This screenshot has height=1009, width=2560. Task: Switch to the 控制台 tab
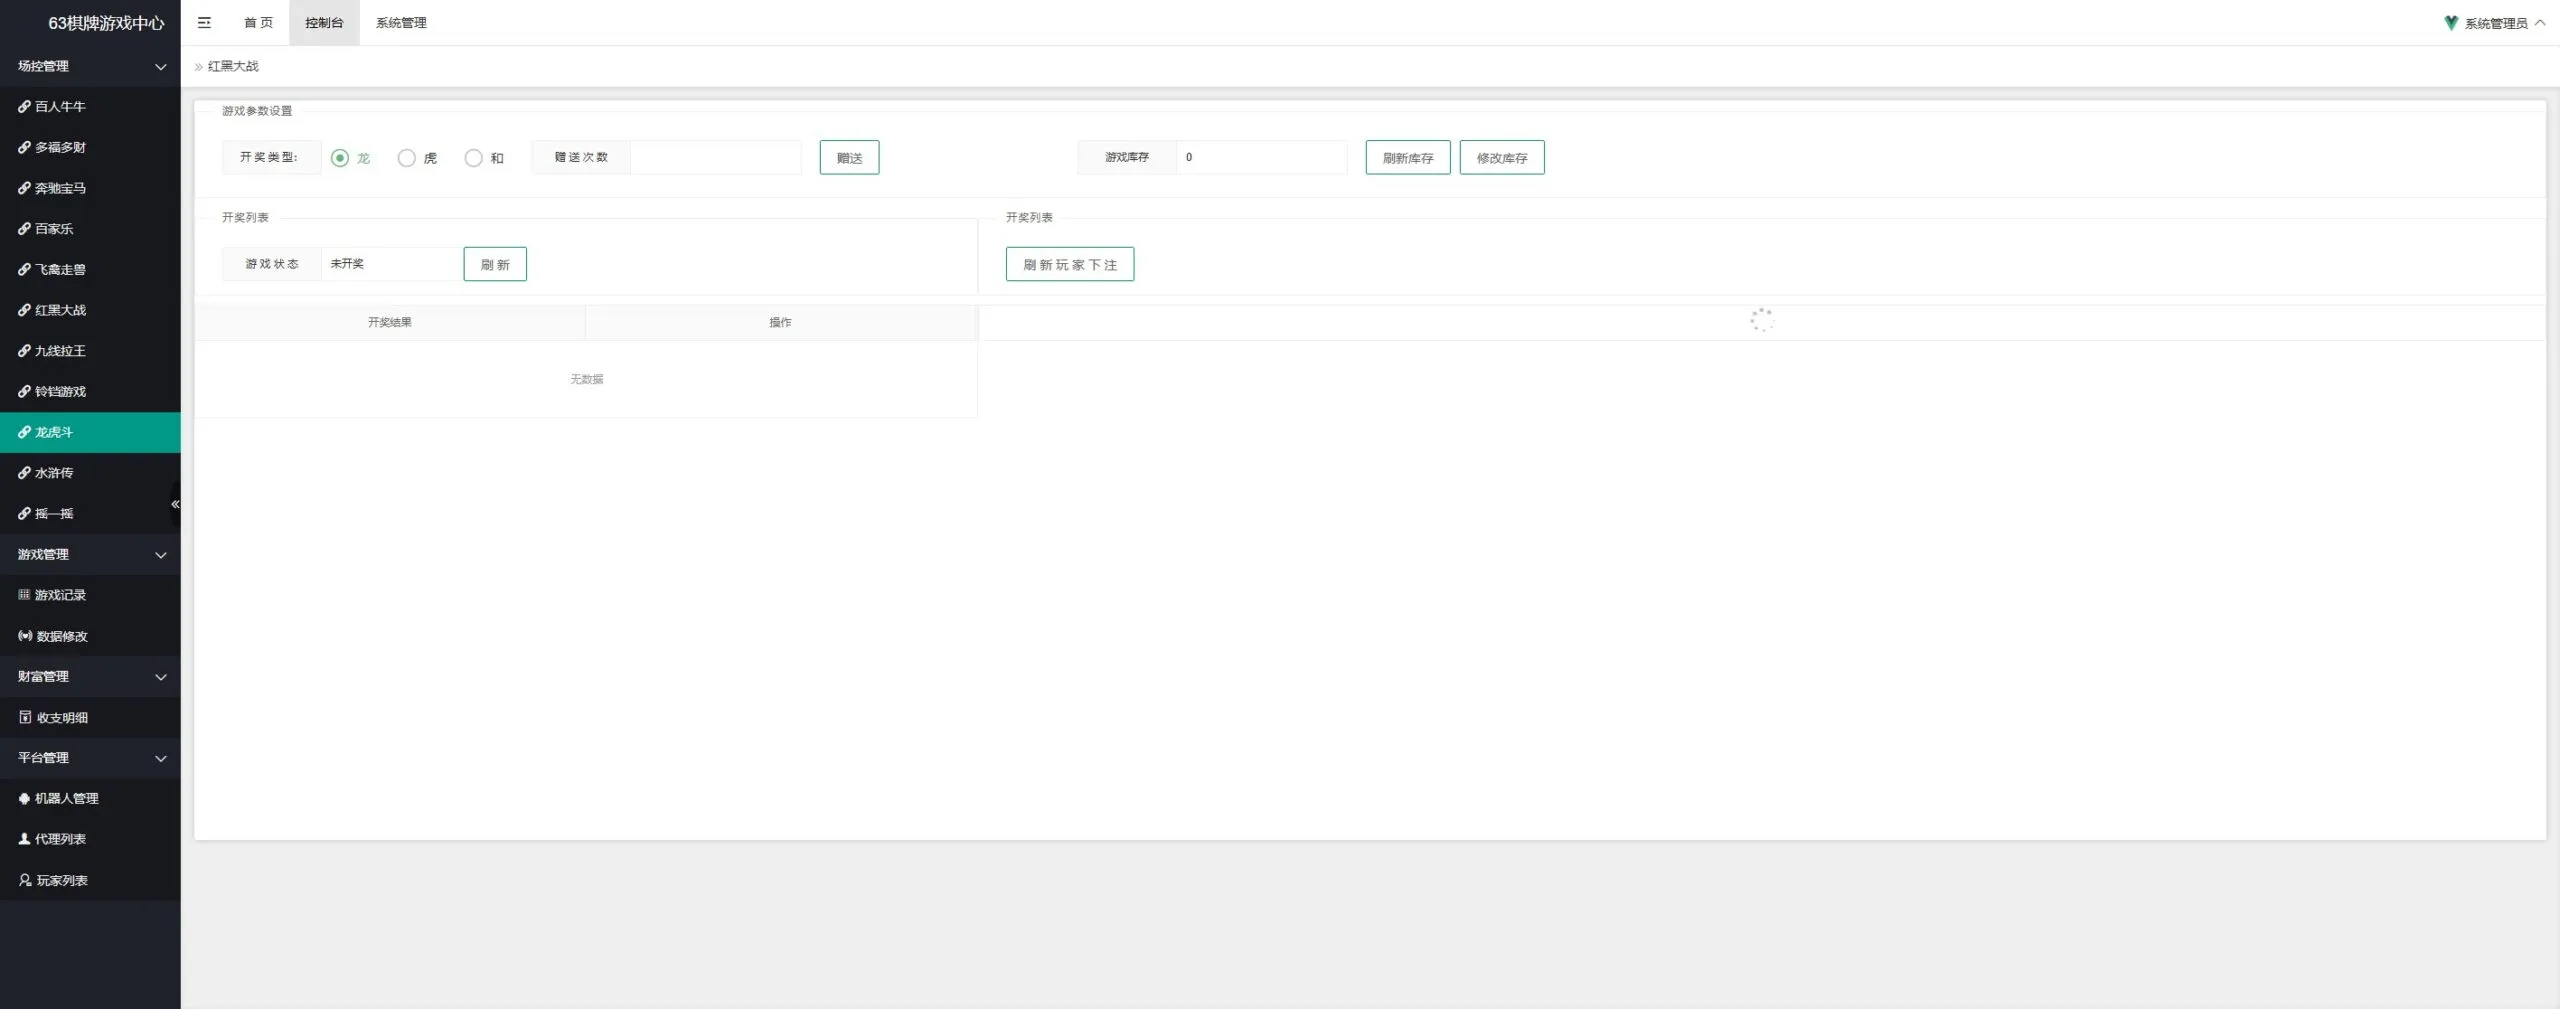tap(324, 22)
